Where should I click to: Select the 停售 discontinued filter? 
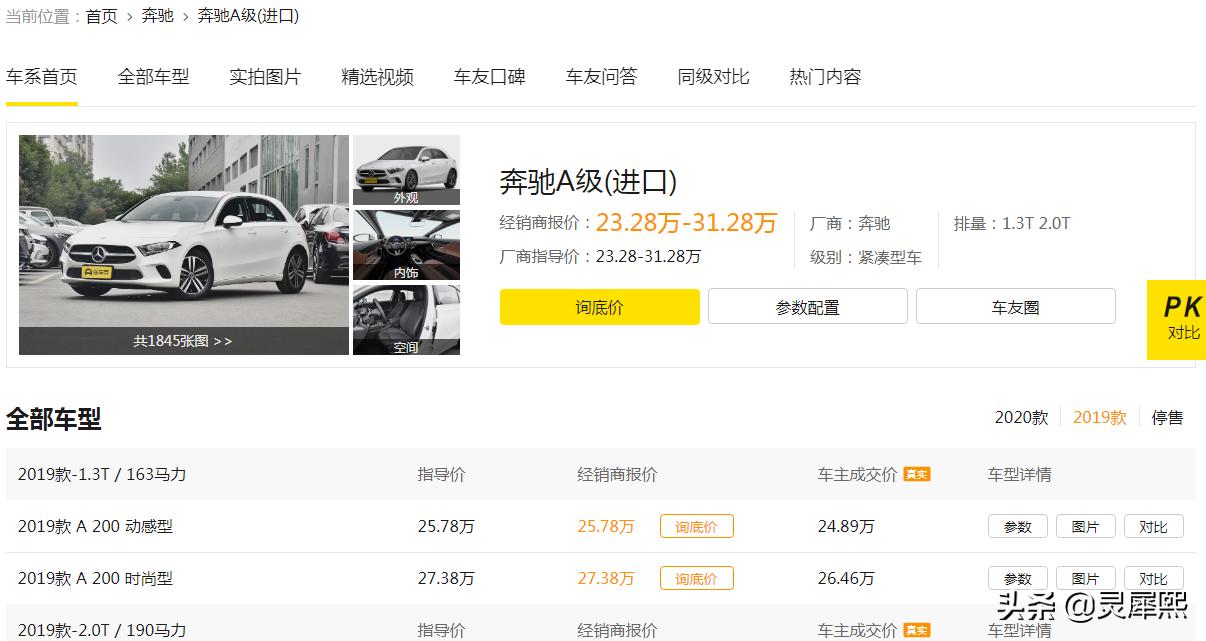click(x=1168, y=418)
